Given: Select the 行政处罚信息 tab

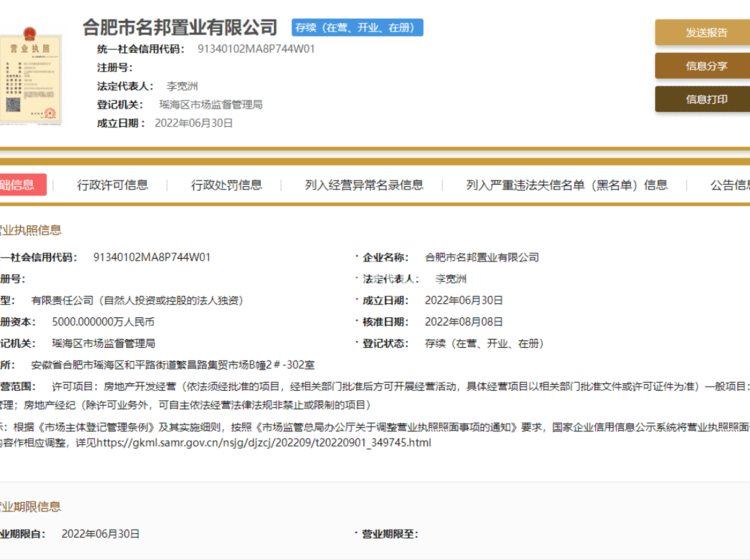Looking at the screenshot, I should pyautogui.click(x=227, y=185).
